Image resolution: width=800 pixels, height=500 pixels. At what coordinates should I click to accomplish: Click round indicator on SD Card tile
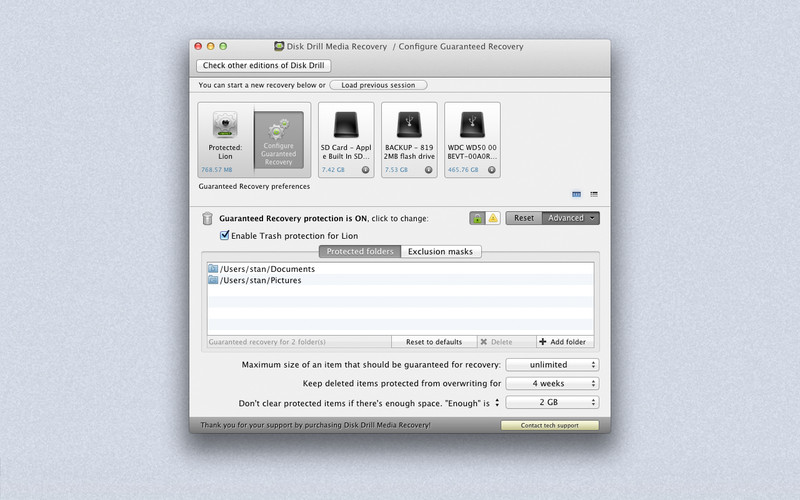(365, 170)
